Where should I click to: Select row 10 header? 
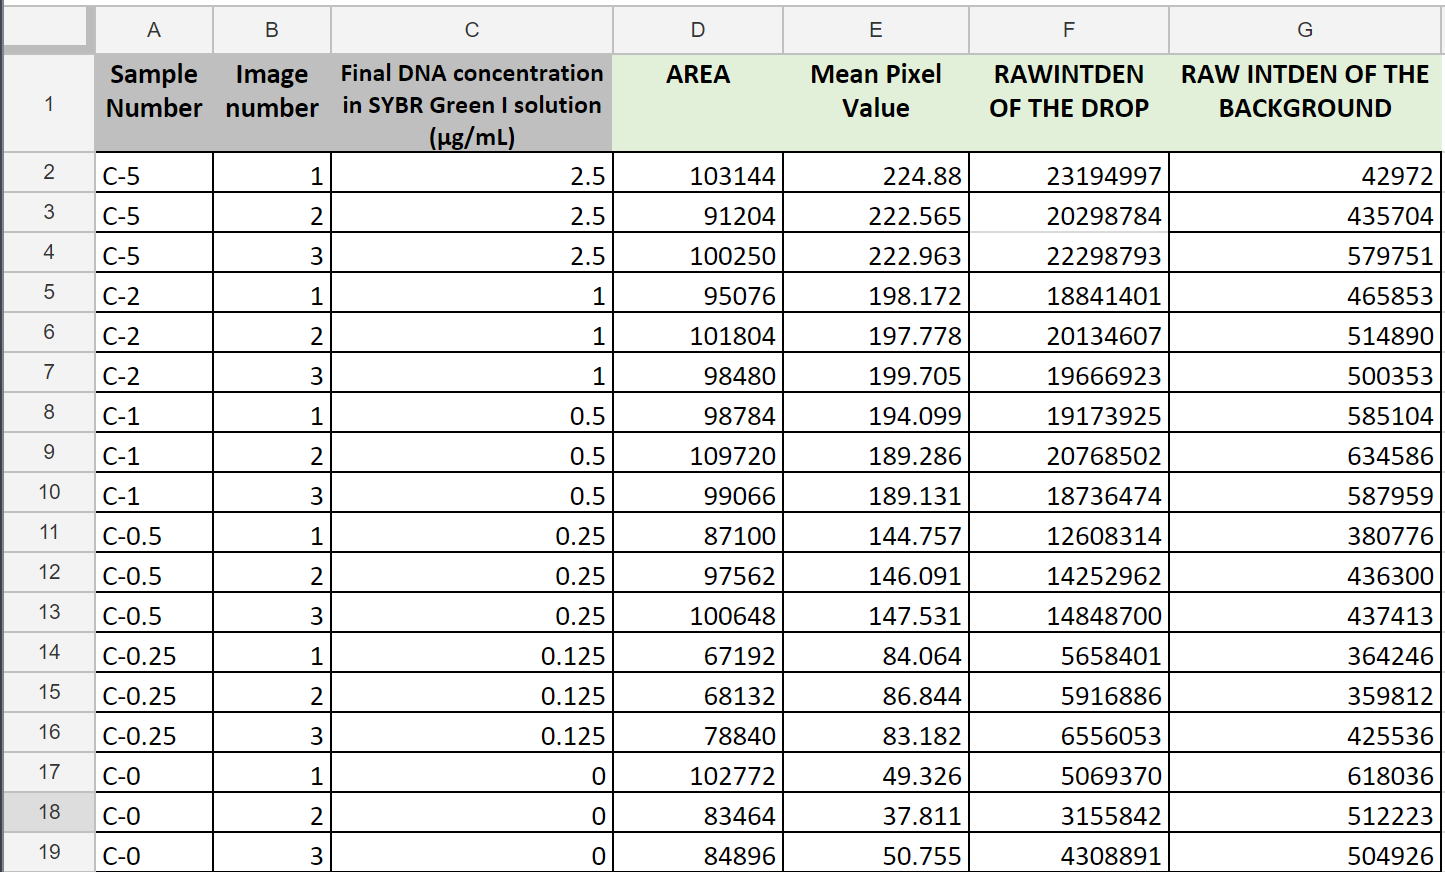point(49,492)
